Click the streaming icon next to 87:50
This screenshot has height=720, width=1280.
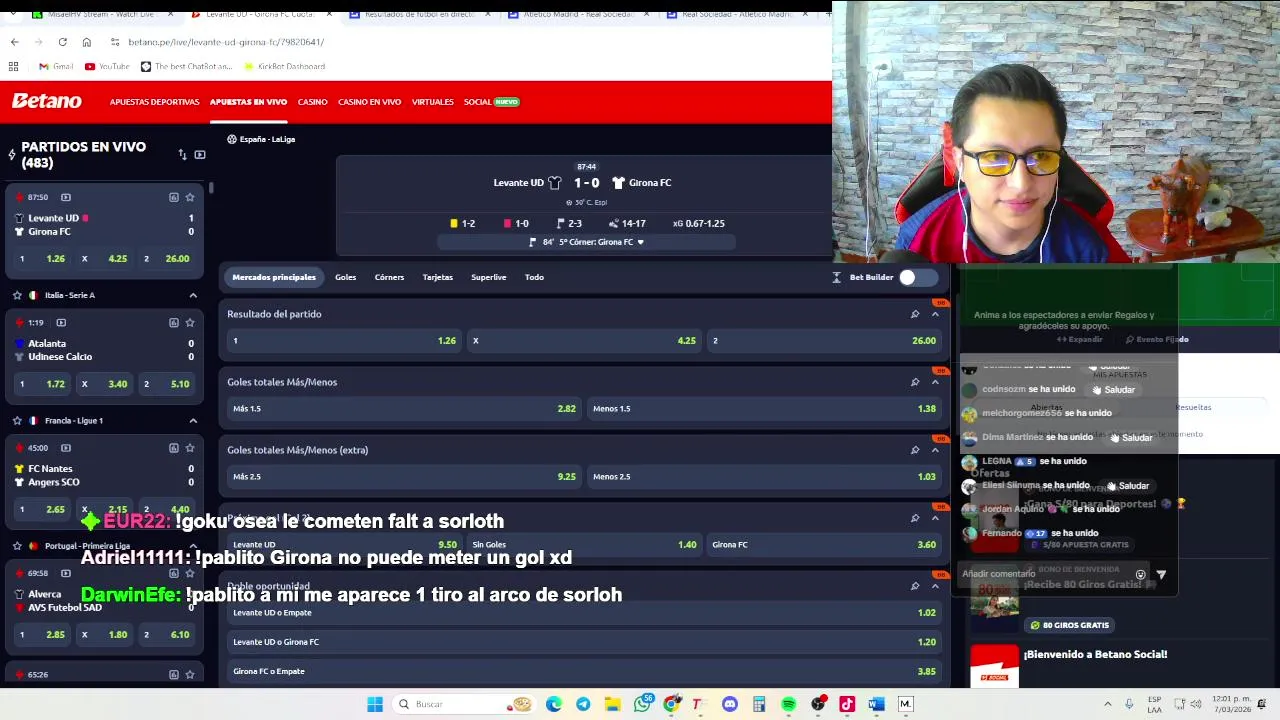tap(66, 197)
